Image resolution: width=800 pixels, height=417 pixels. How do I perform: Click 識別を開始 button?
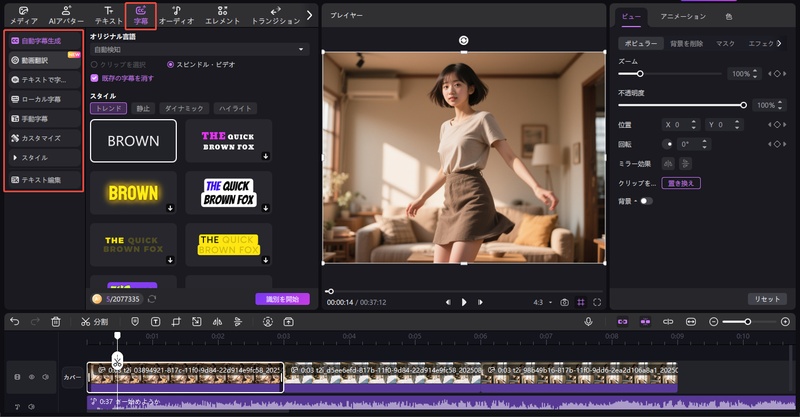coord(282,299)
